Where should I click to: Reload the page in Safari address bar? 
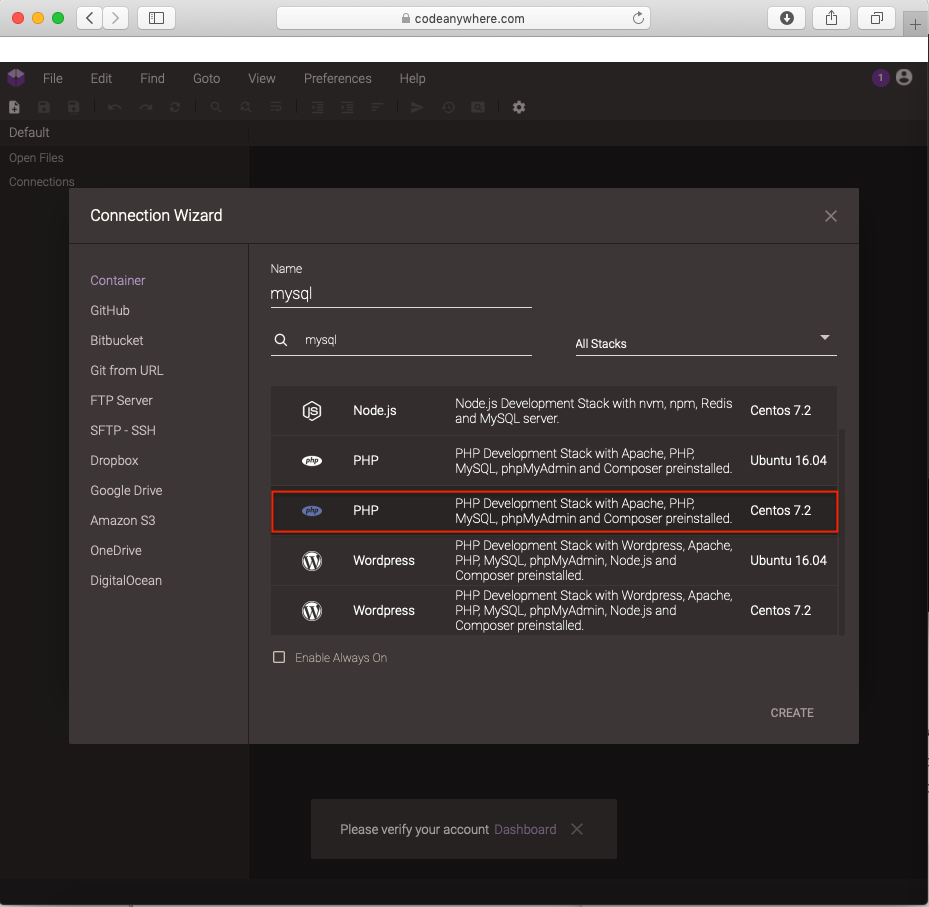(x=638, y=18)
